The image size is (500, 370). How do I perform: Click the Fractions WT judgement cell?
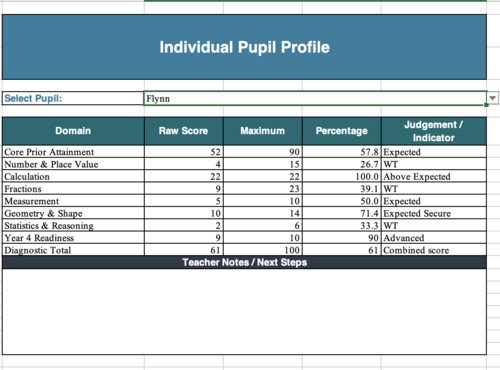click(x=434, y=189)
